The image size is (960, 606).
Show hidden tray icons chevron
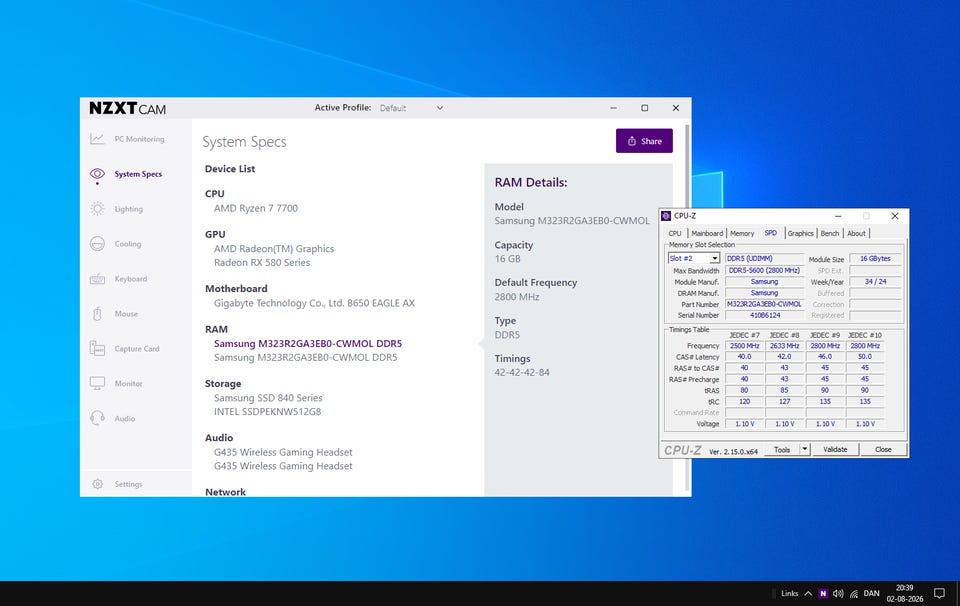(x=808, y=593)
